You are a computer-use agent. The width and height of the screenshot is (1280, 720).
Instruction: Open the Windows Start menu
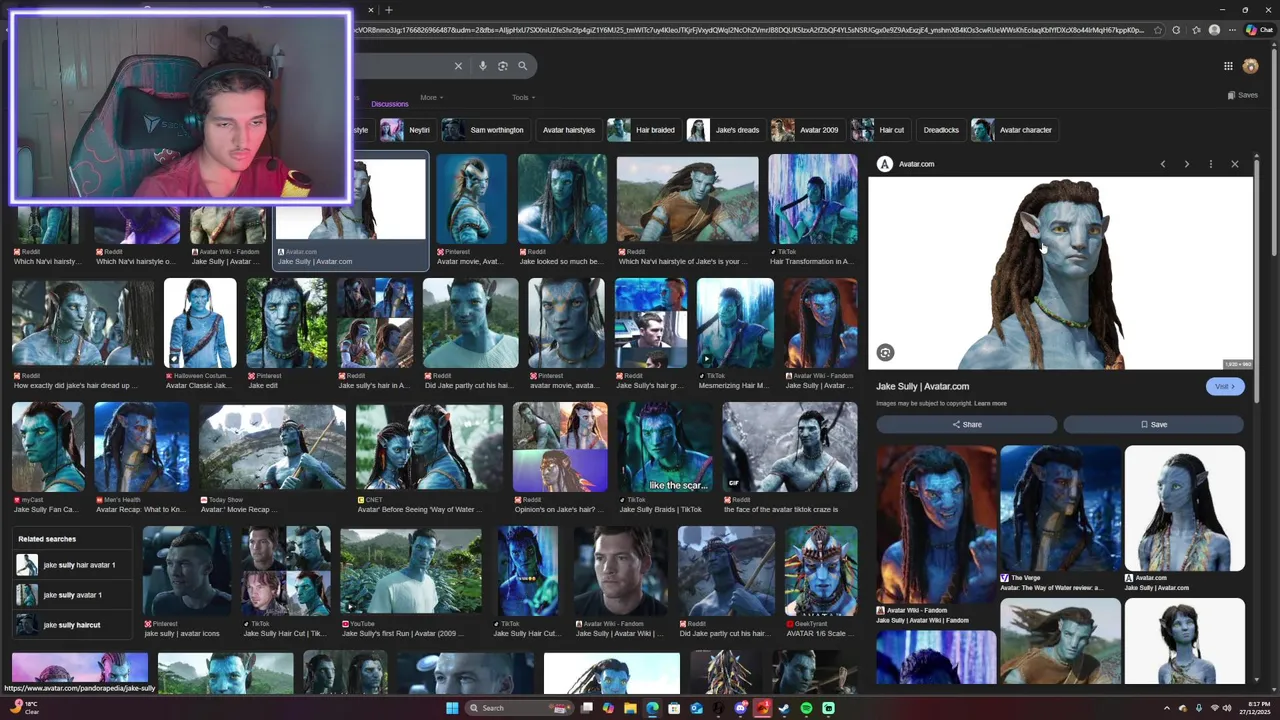pos(452,708)
